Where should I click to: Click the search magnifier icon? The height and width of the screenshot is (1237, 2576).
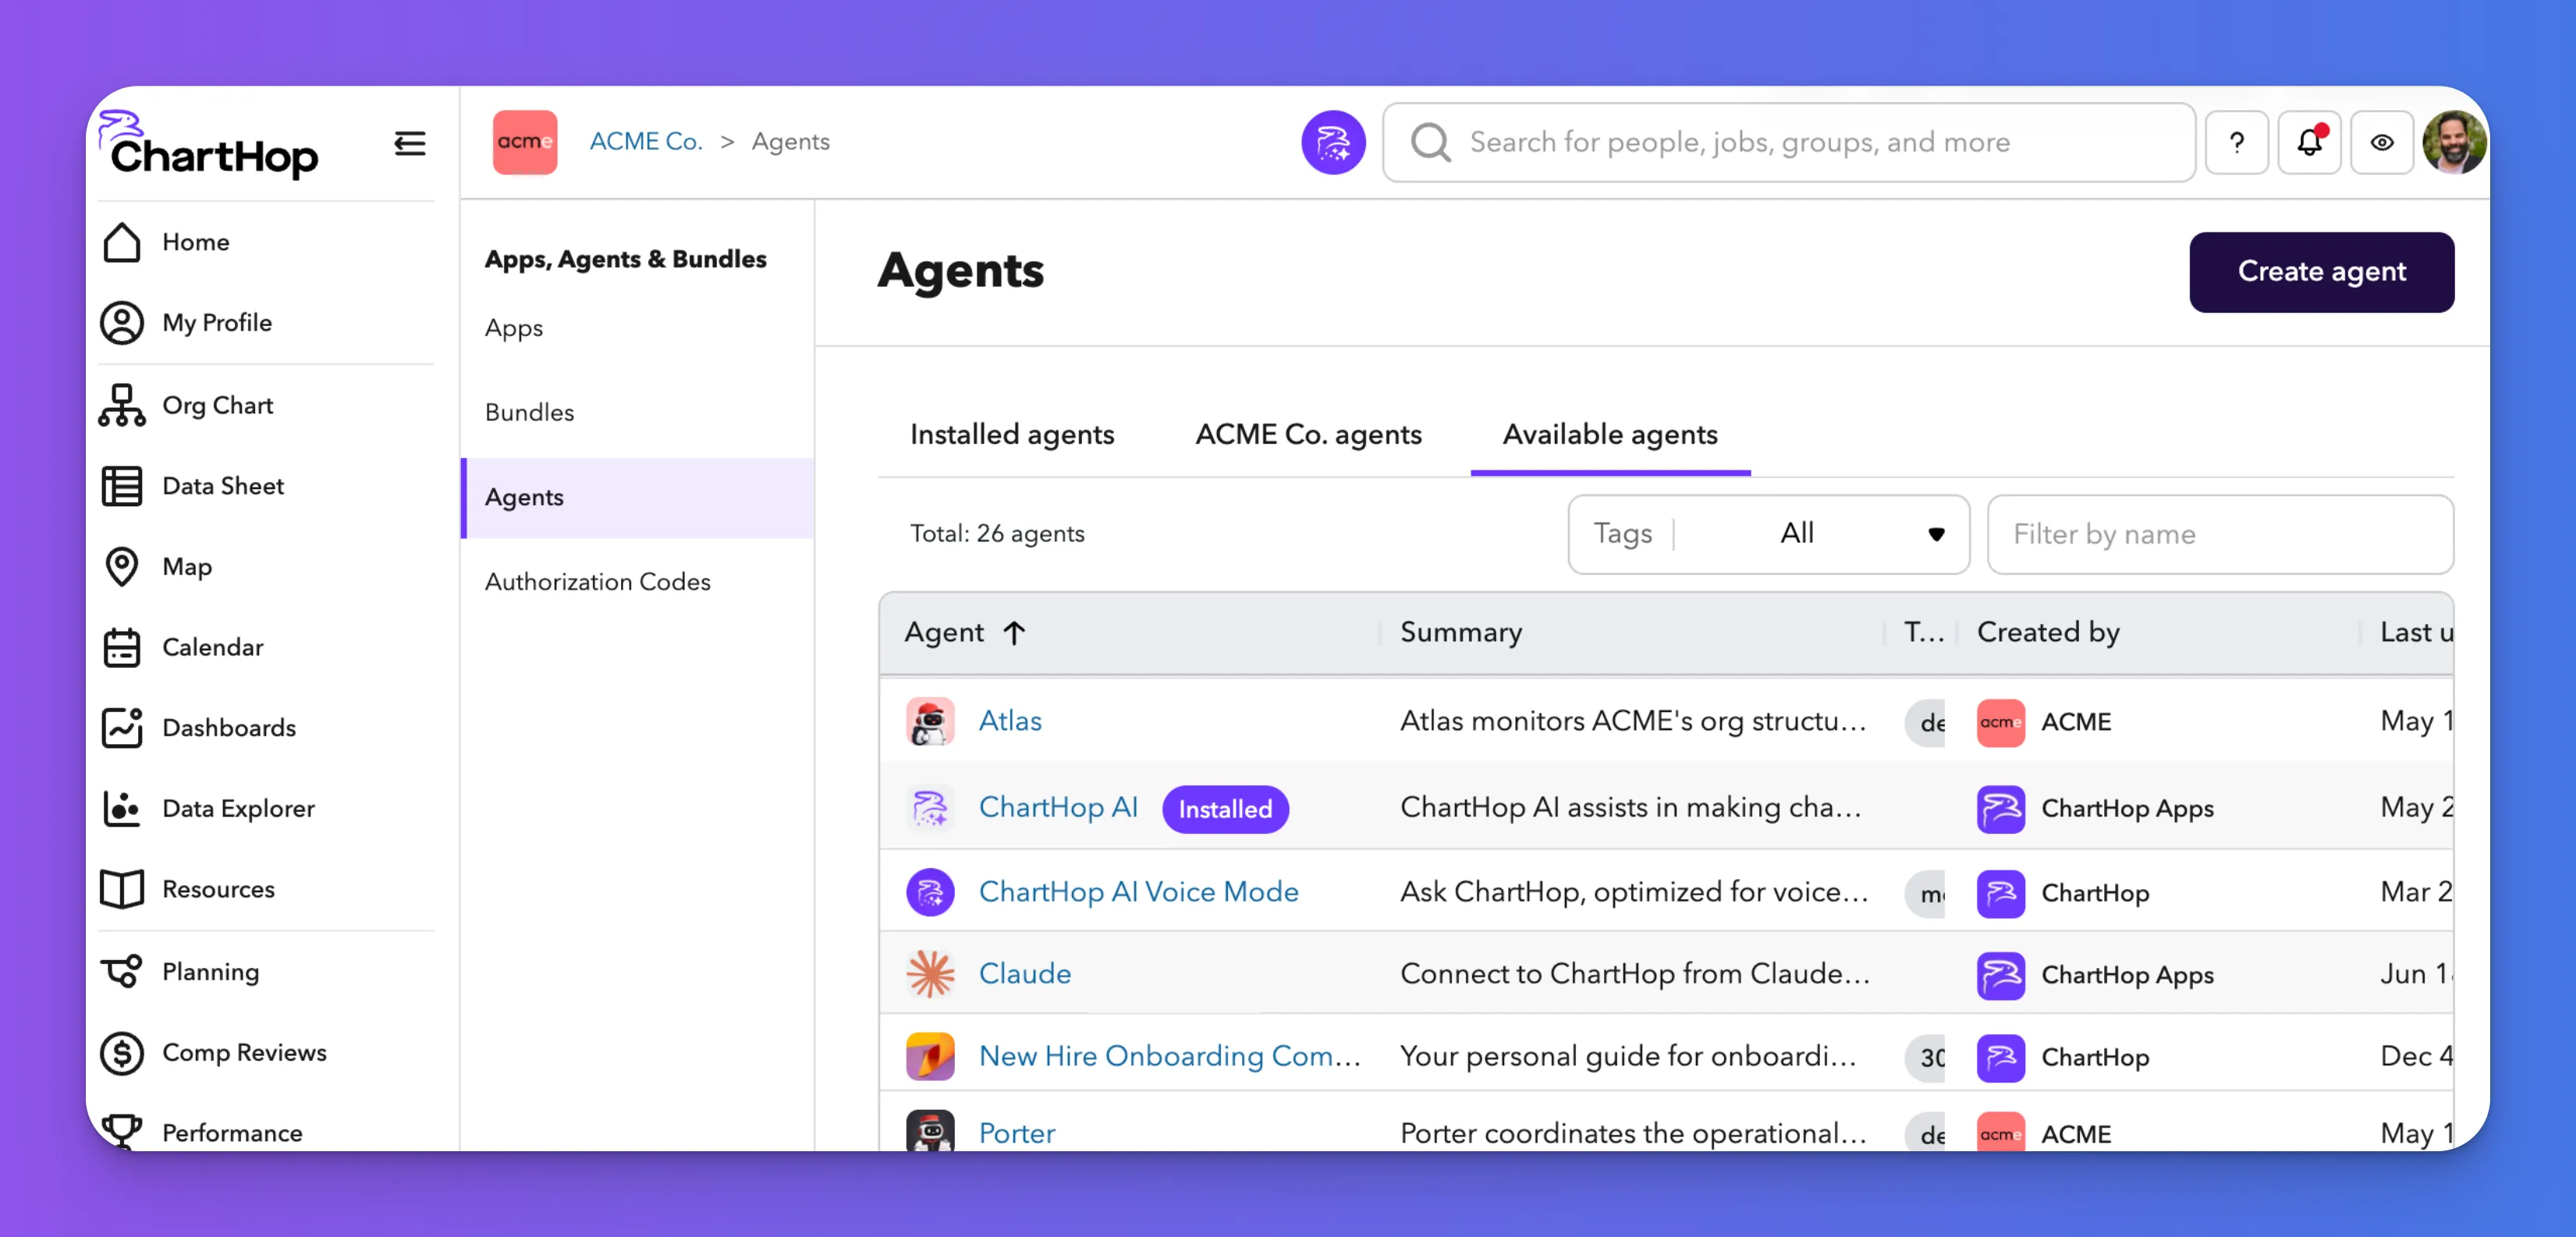click(1430, 142)
